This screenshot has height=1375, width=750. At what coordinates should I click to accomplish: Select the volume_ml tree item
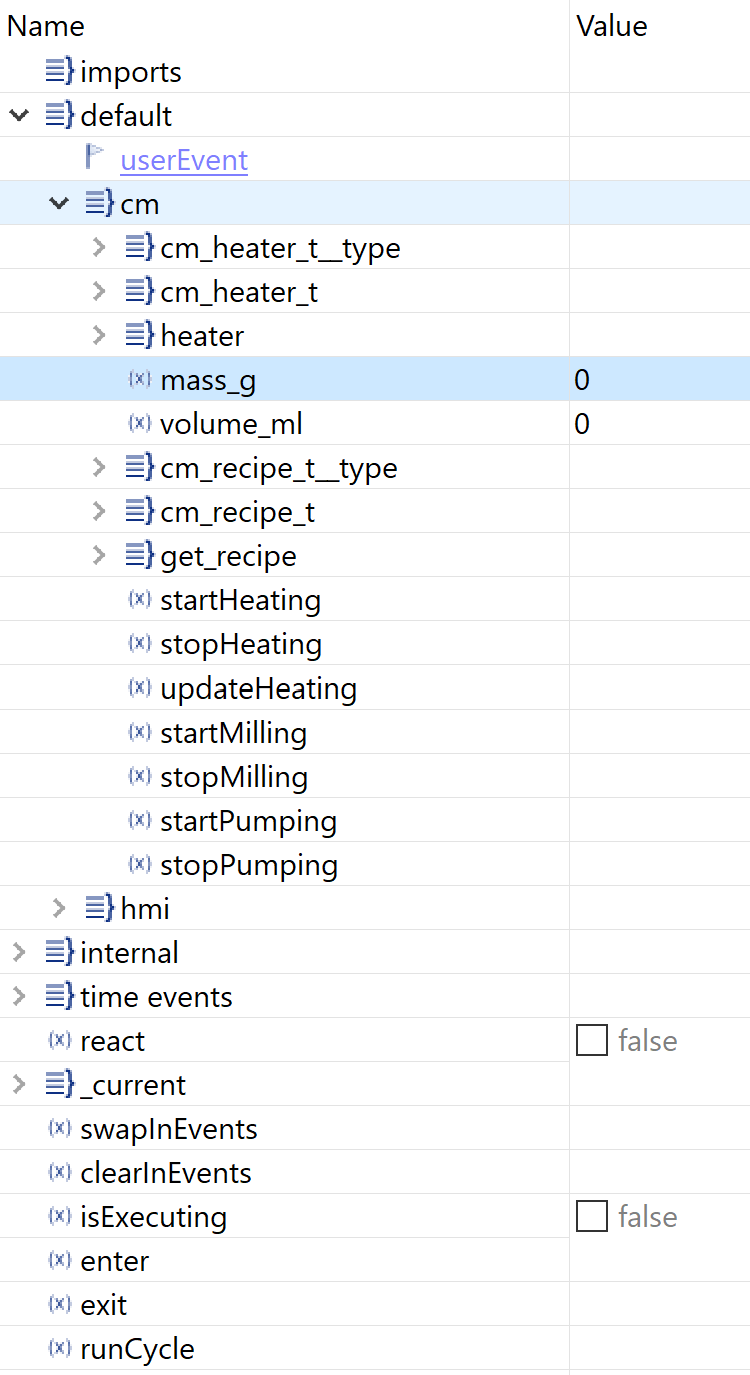[231, 423]
